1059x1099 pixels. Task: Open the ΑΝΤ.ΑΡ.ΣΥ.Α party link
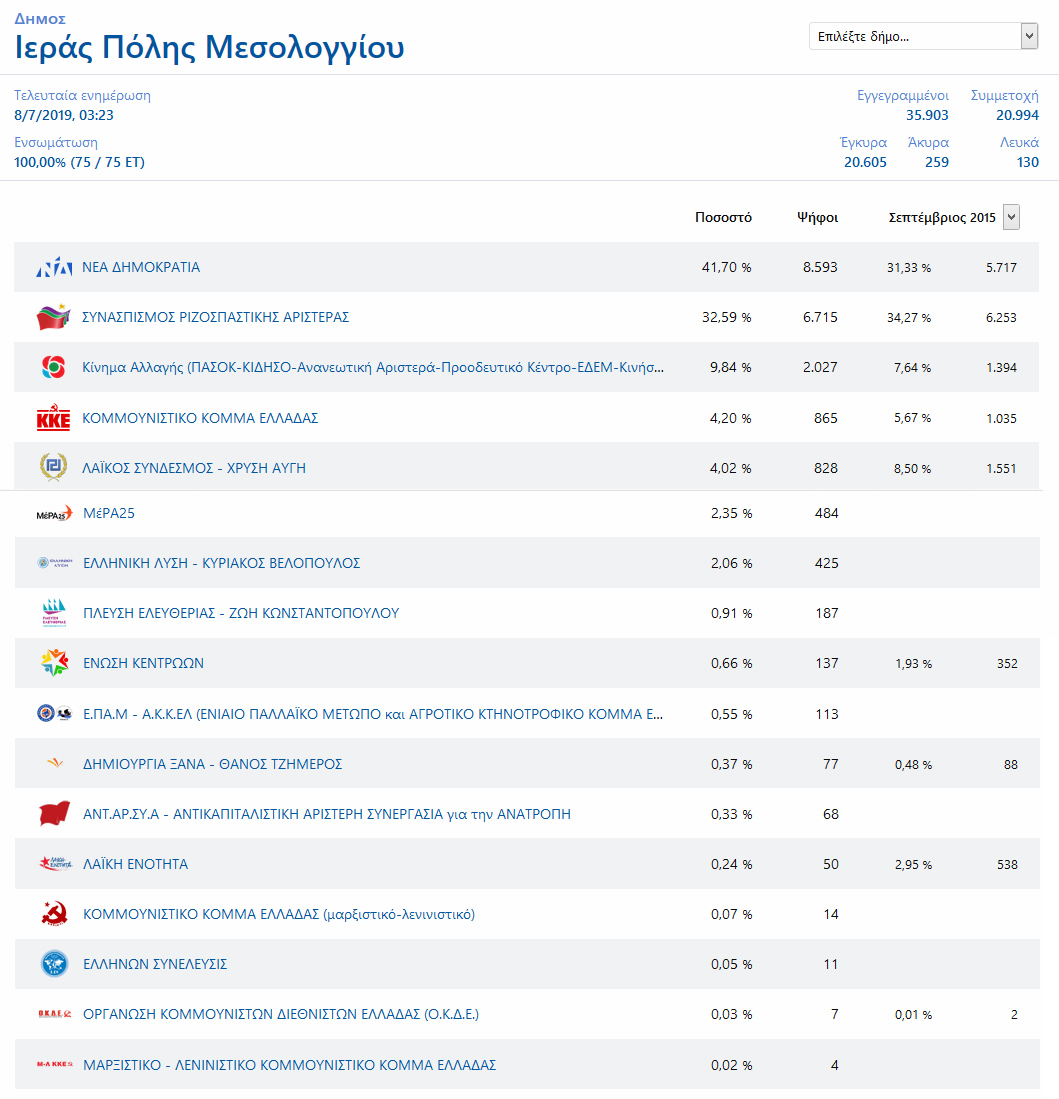[327, 814]
